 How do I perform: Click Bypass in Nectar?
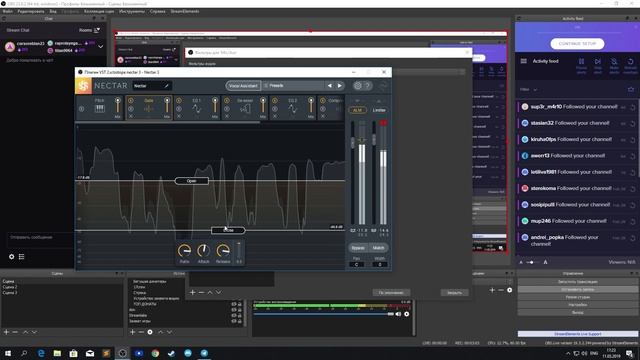pyautogui.click(x=358, y=248)
